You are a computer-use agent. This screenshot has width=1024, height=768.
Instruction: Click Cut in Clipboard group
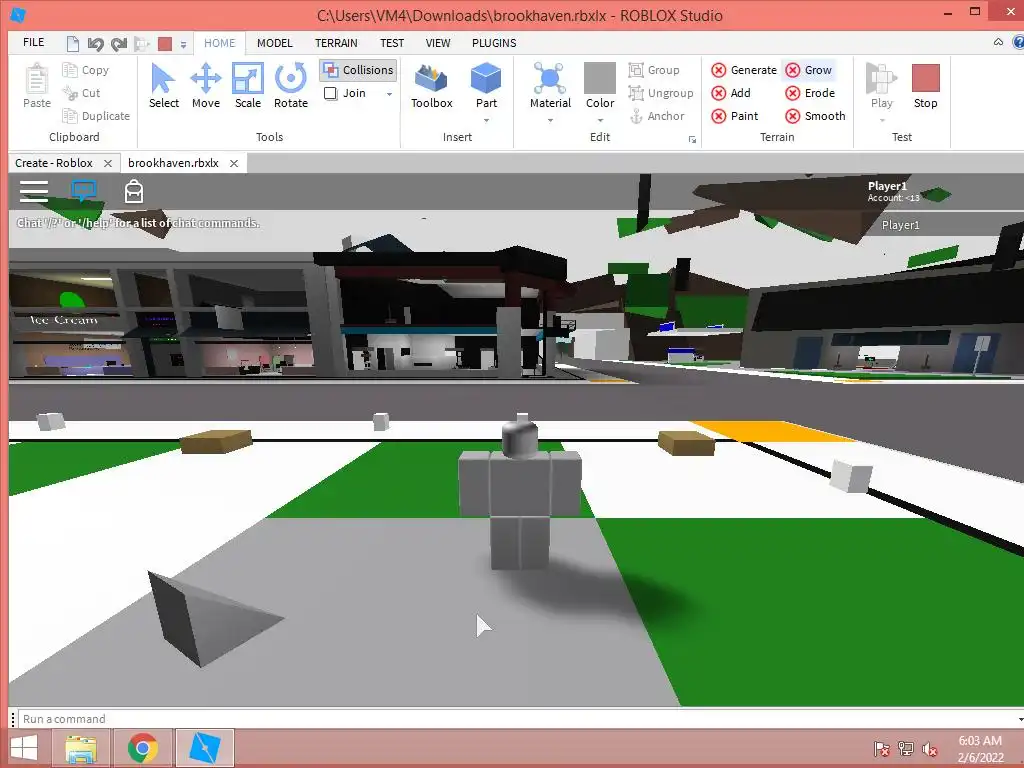81,93
